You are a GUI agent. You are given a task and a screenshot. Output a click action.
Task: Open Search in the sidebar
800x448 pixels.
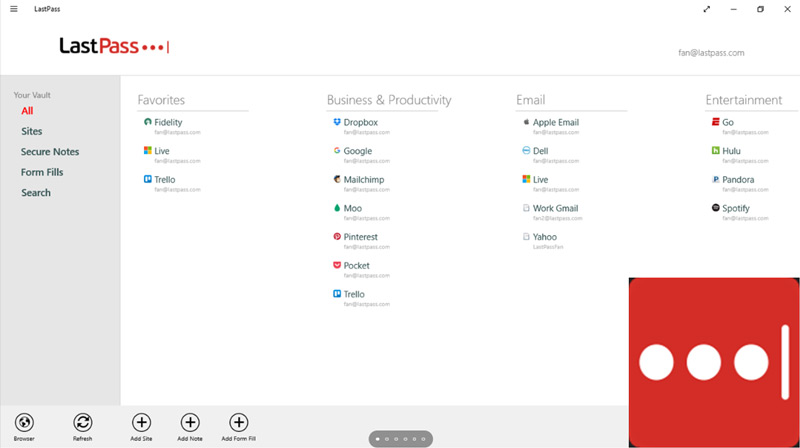pos(36,192)
